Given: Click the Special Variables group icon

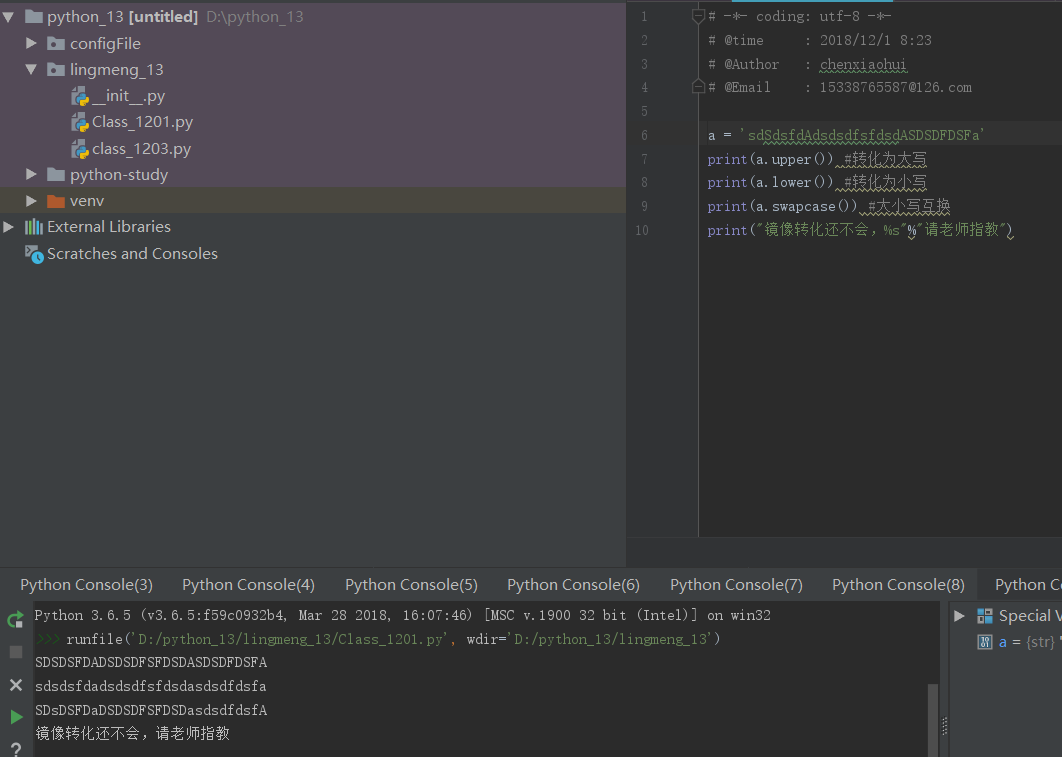Looking at the screenshot, I should [x=985, y=616].
